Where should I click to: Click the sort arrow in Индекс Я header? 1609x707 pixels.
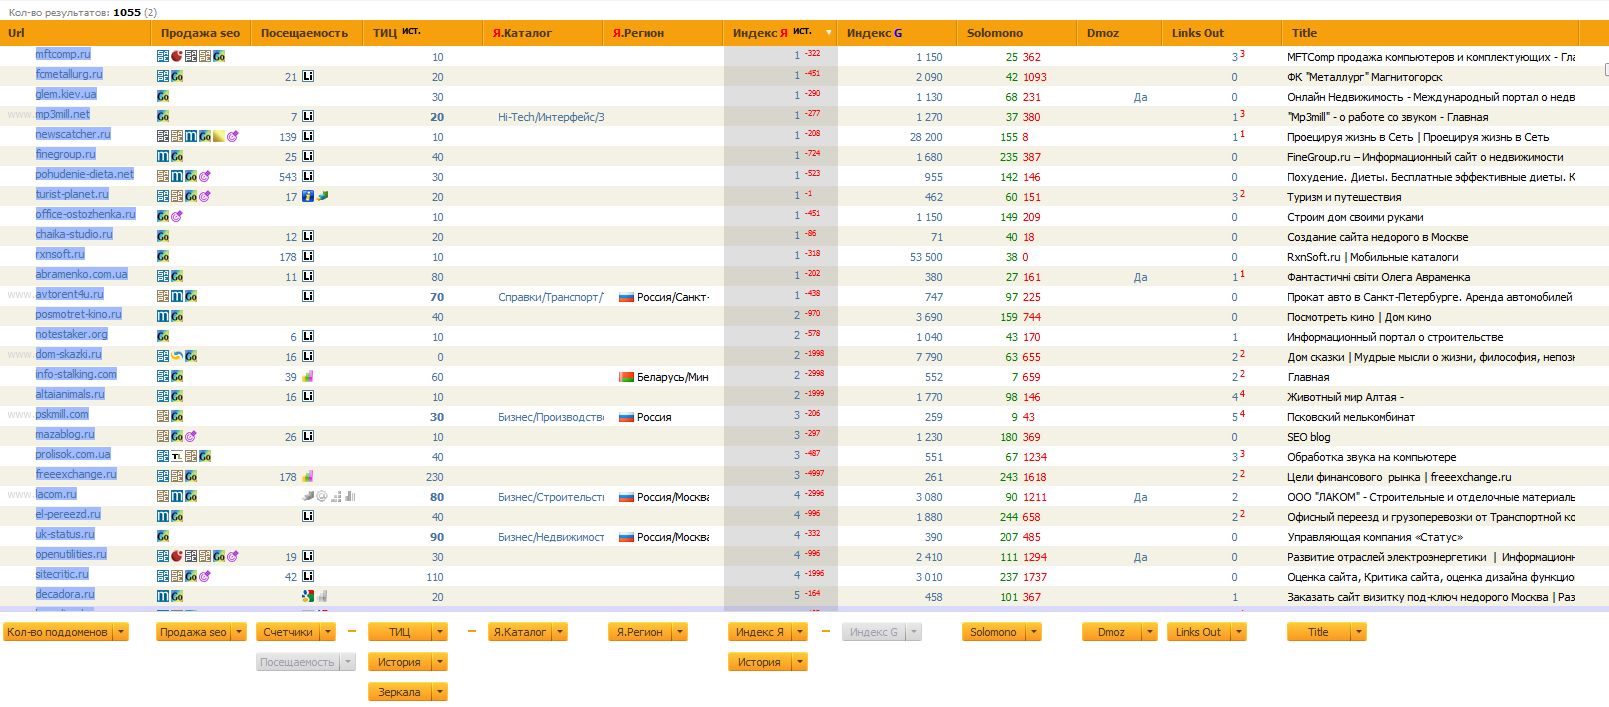tap(828, 32)
